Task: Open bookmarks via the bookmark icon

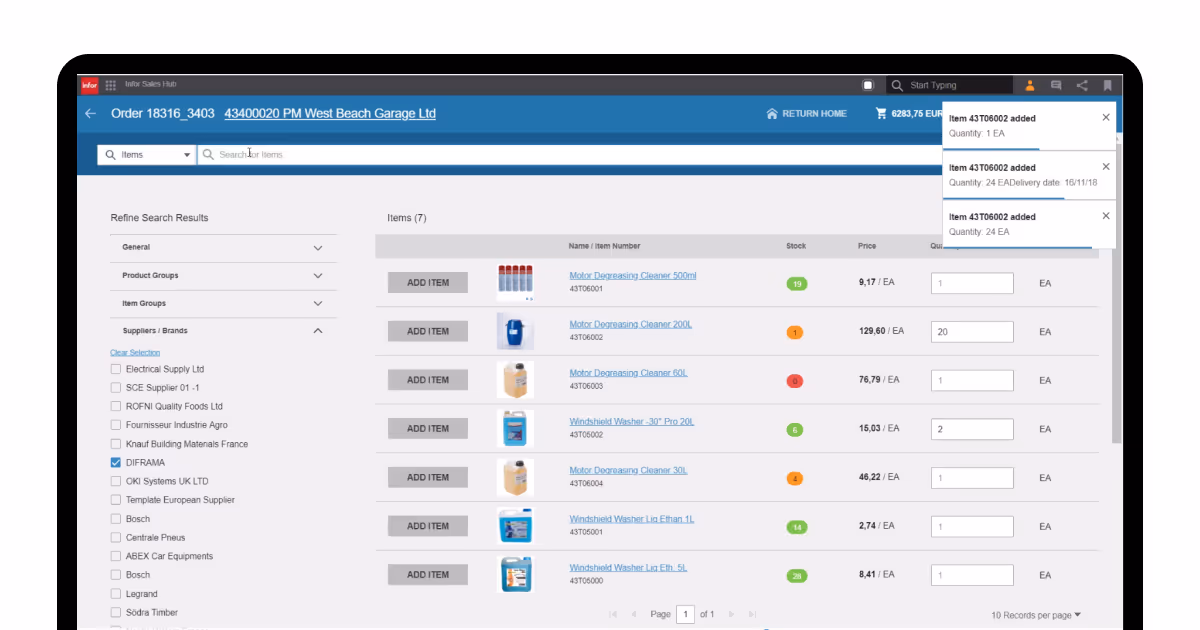Action: [x=1107, y=84]
